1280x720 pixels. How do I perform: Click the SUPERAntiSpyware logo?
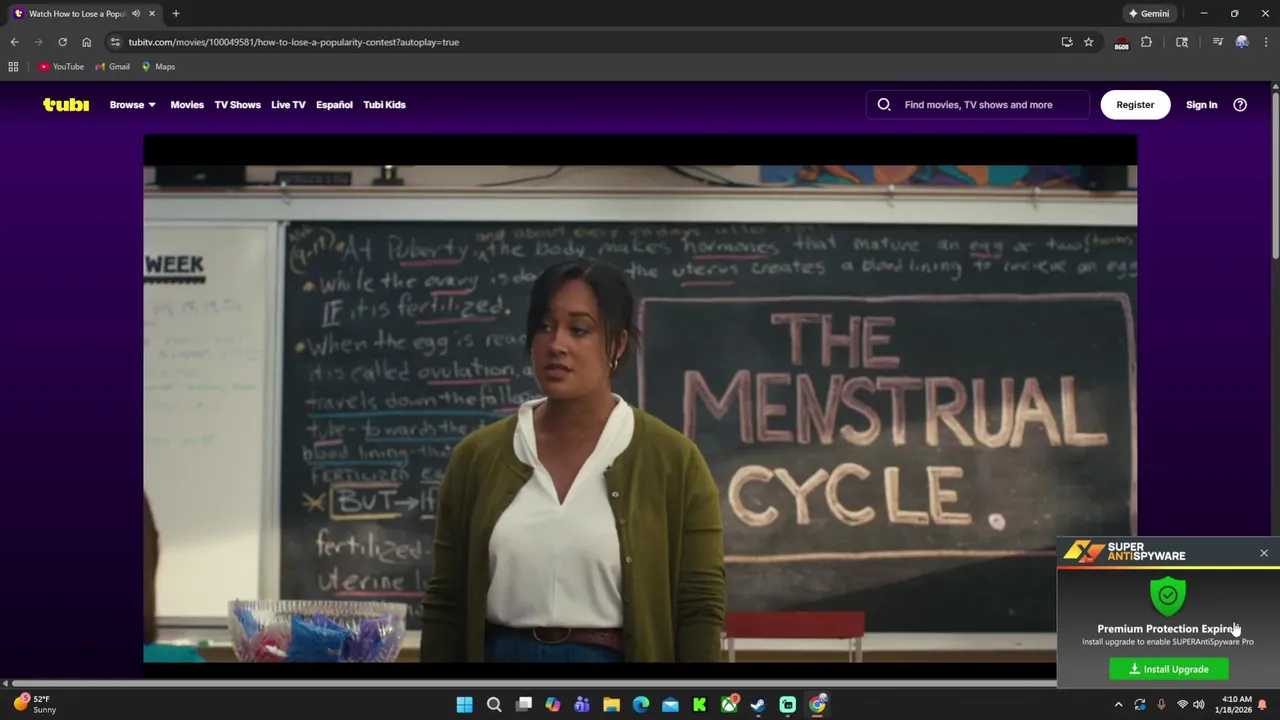coord(1124,552)
